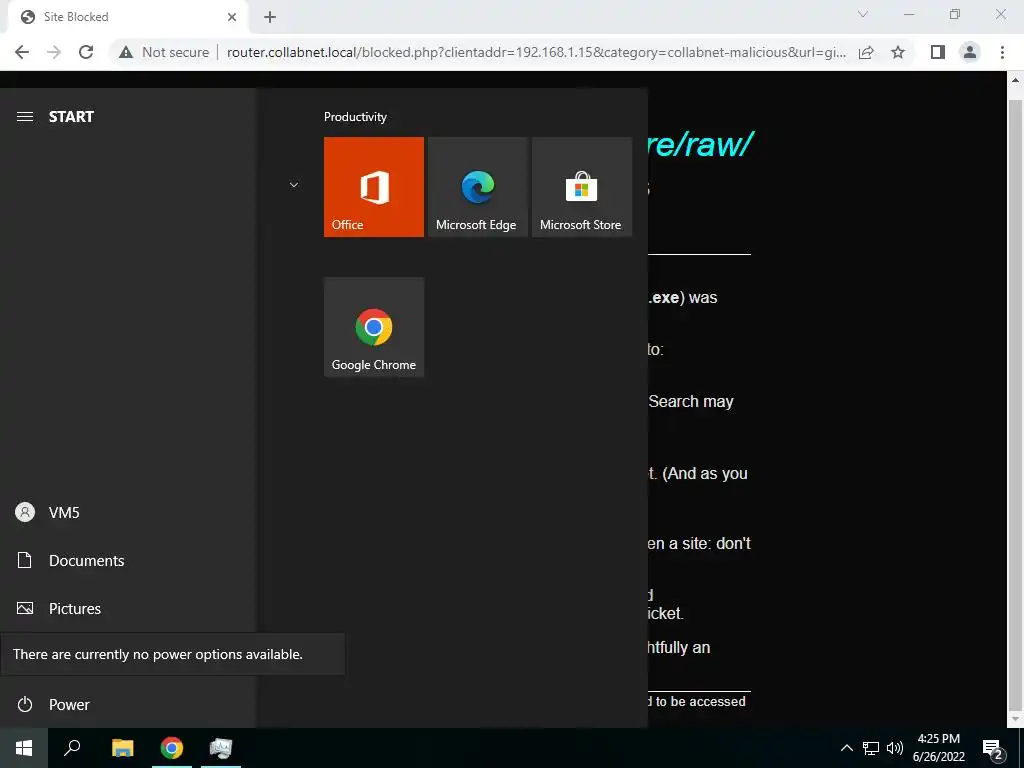1024x768 pixels.
Task: Bookmark this page with the star
Action: coord(898,52)
